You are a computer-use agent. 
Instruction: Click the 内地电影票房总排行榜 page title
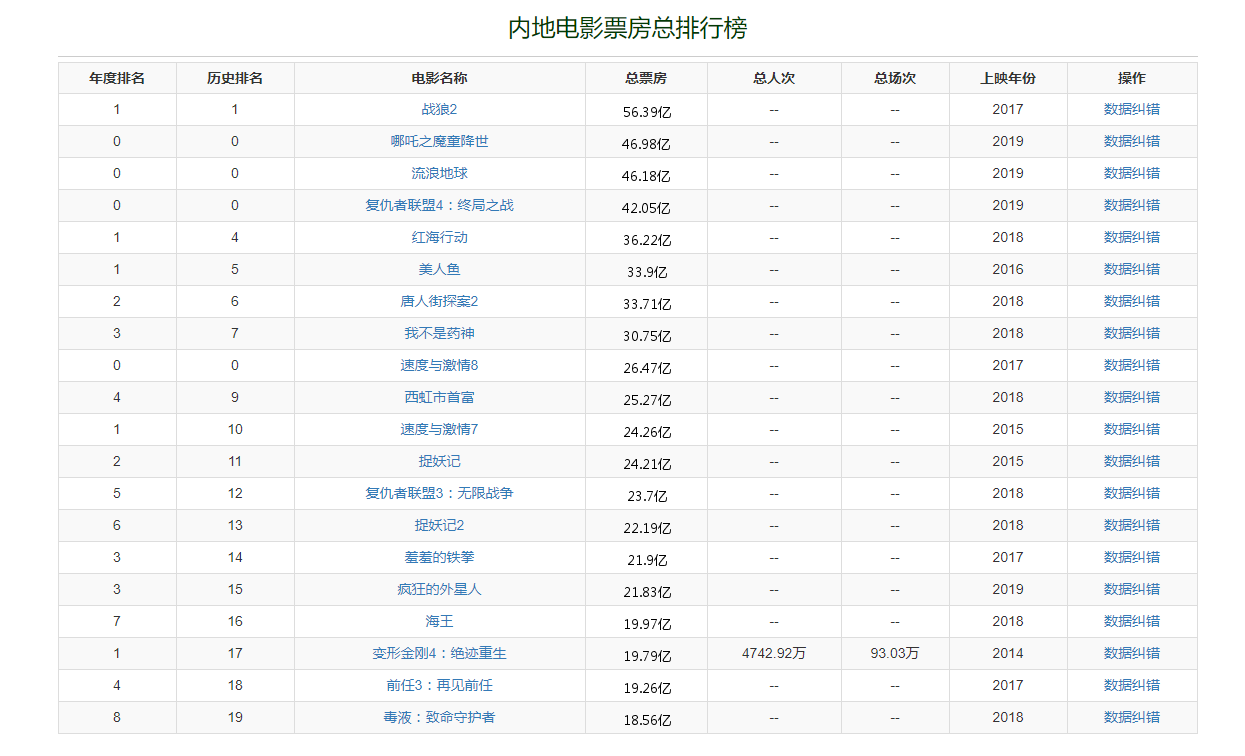(x=627, y=28)
